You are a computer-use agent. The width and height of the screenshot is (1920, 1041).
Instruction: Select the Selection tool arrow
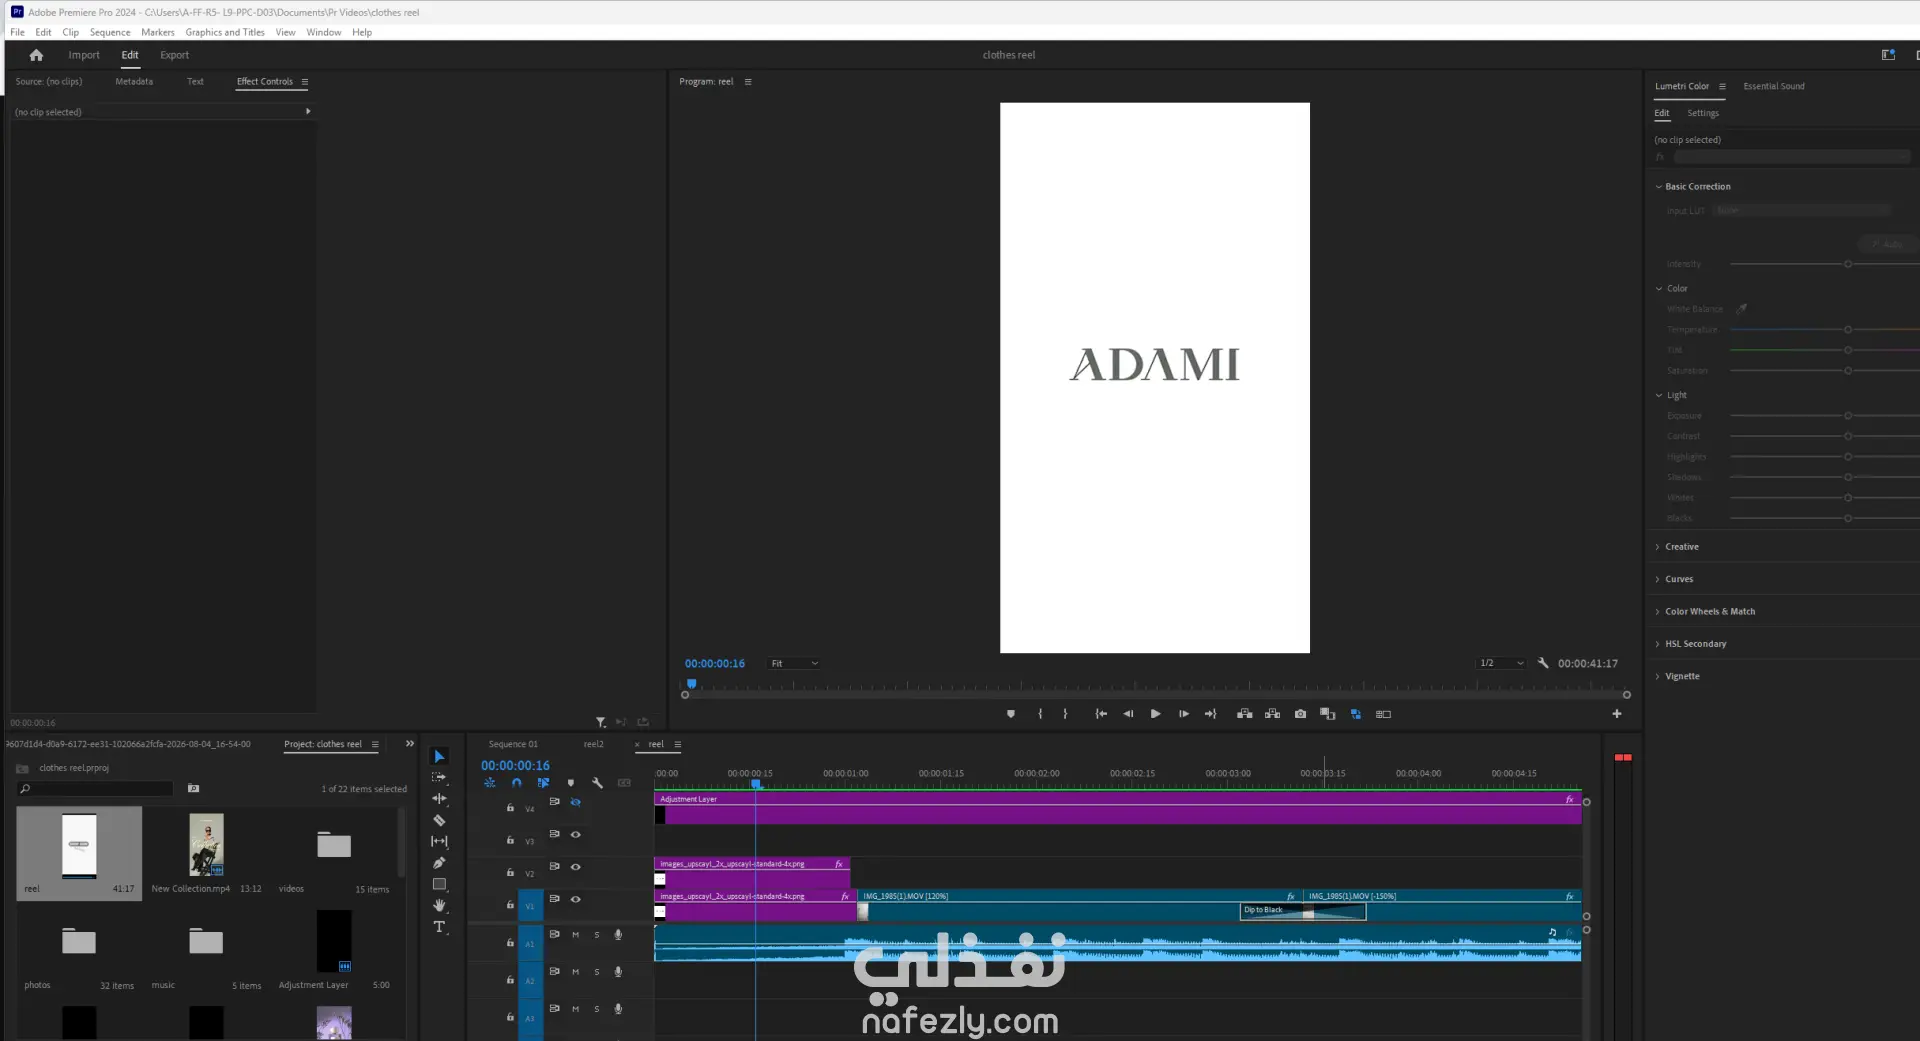439,756
